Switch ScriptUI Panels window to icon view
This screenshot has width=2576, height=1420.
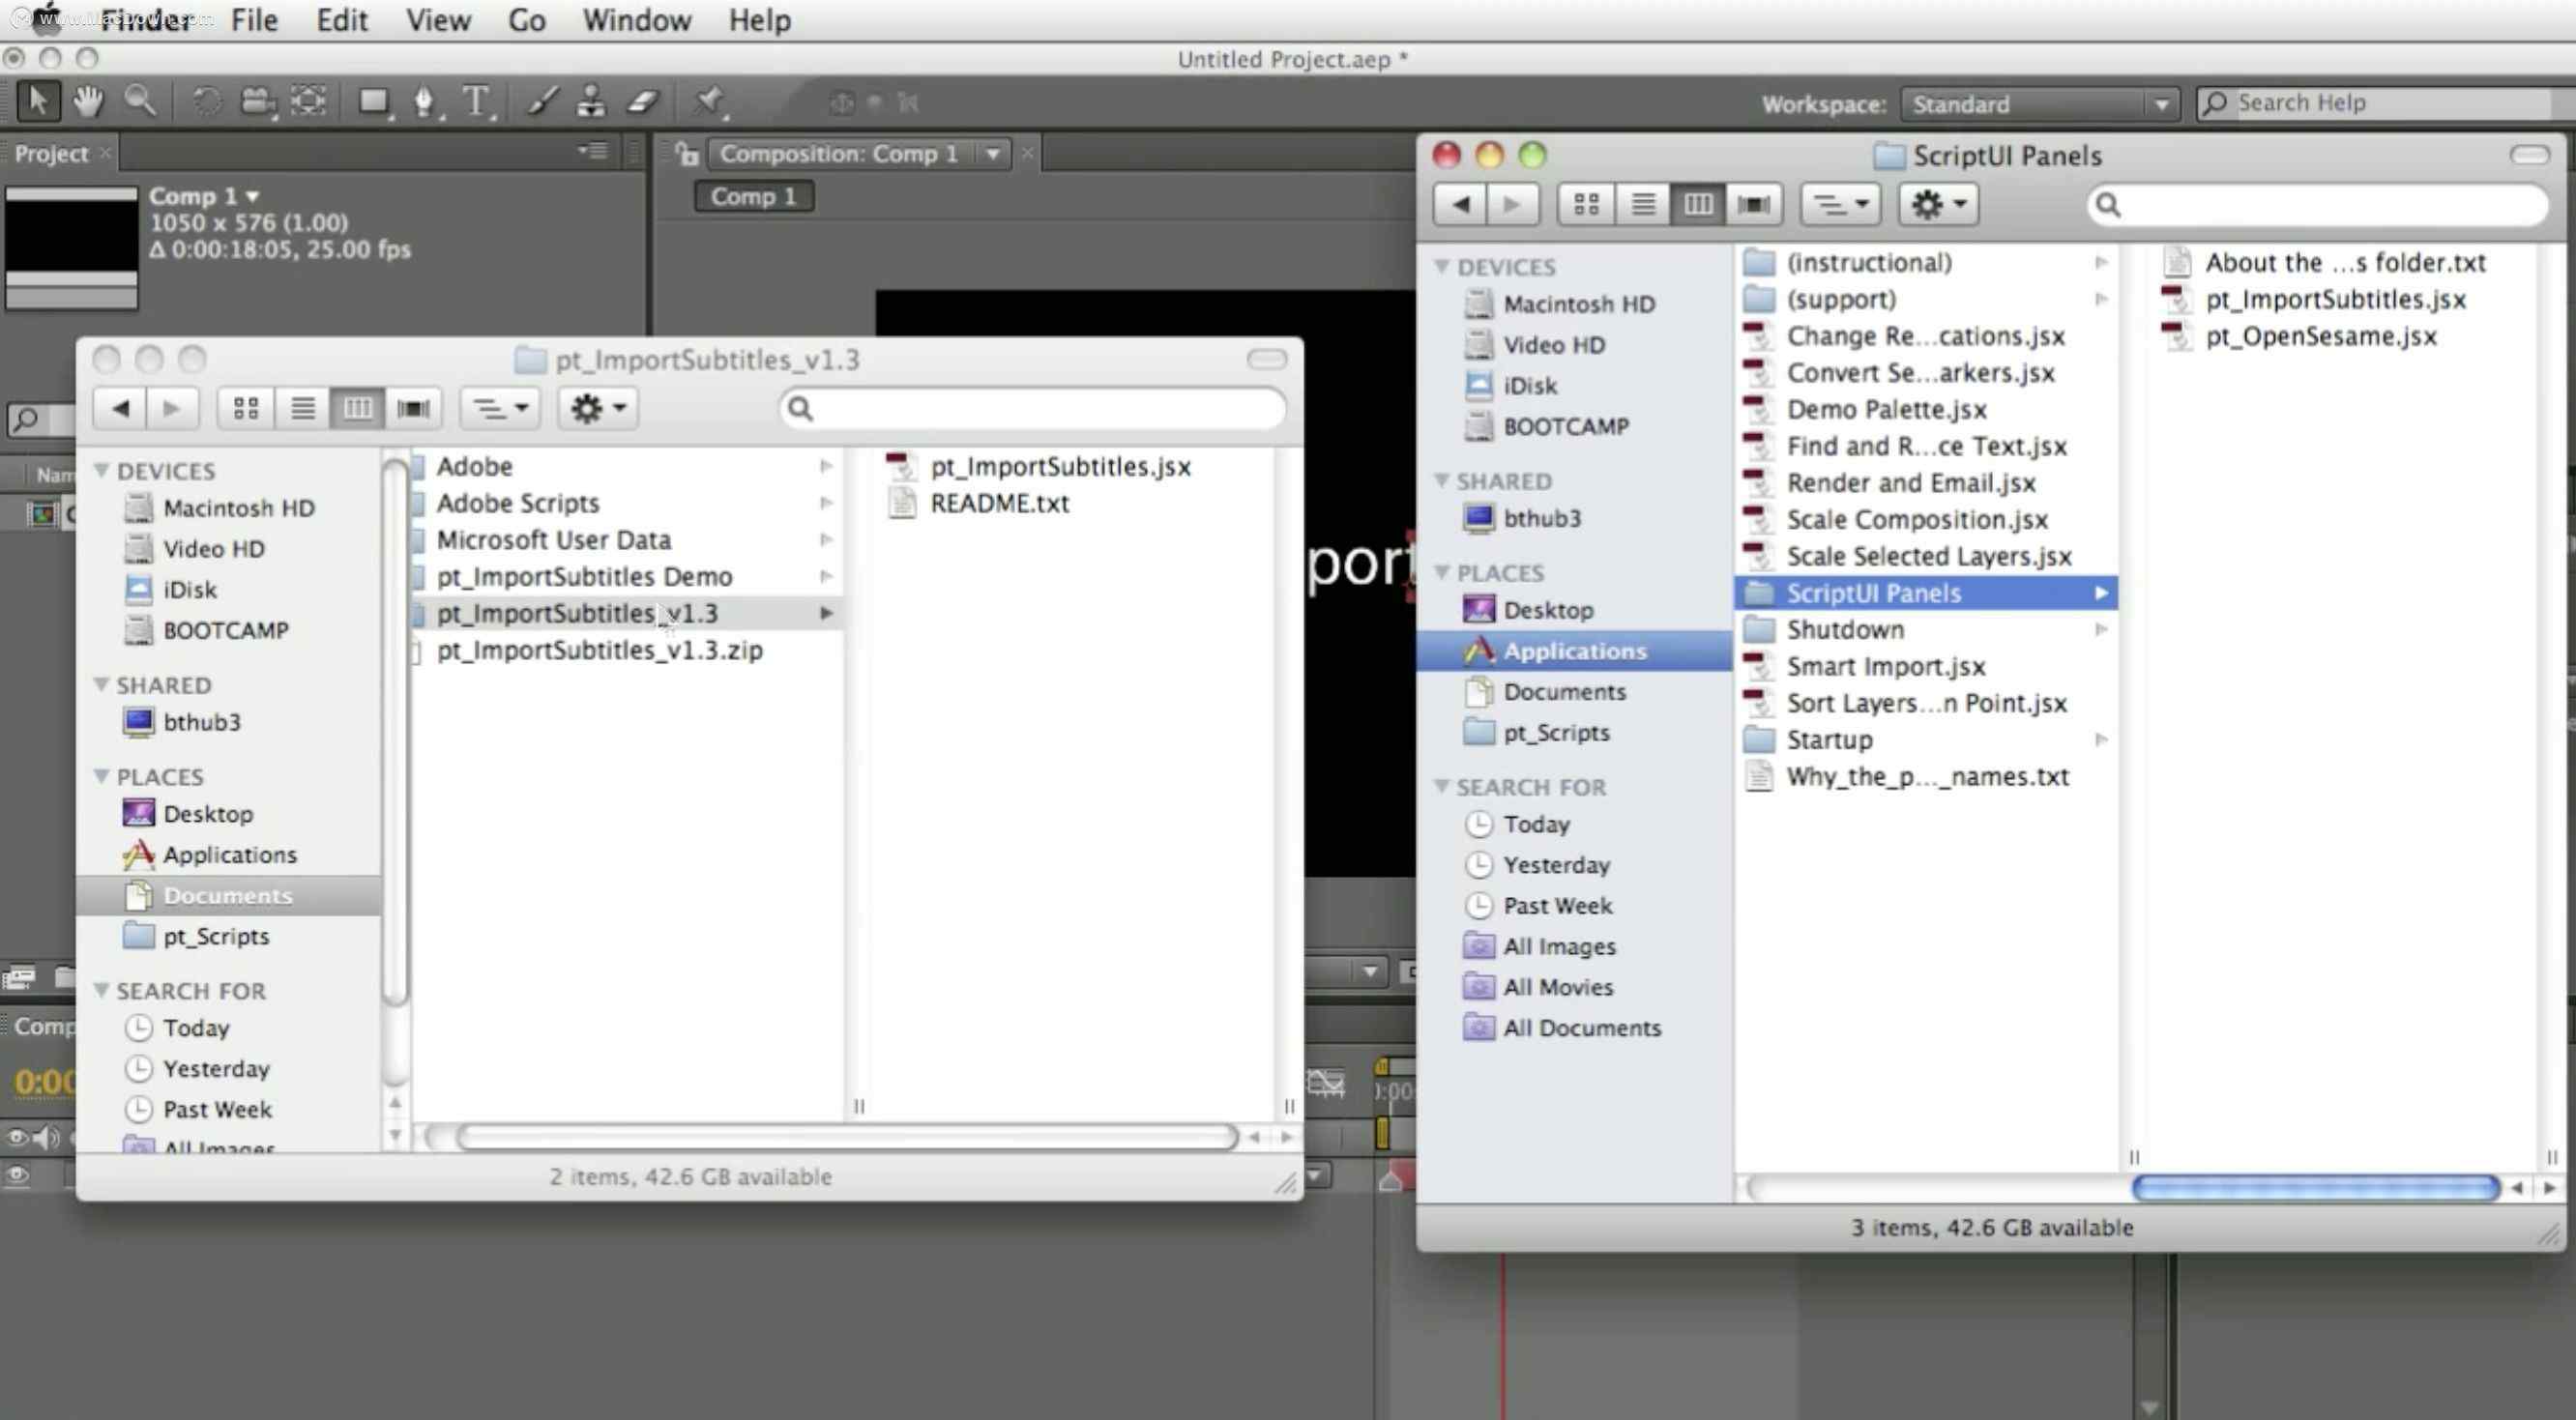point(1586,205)
